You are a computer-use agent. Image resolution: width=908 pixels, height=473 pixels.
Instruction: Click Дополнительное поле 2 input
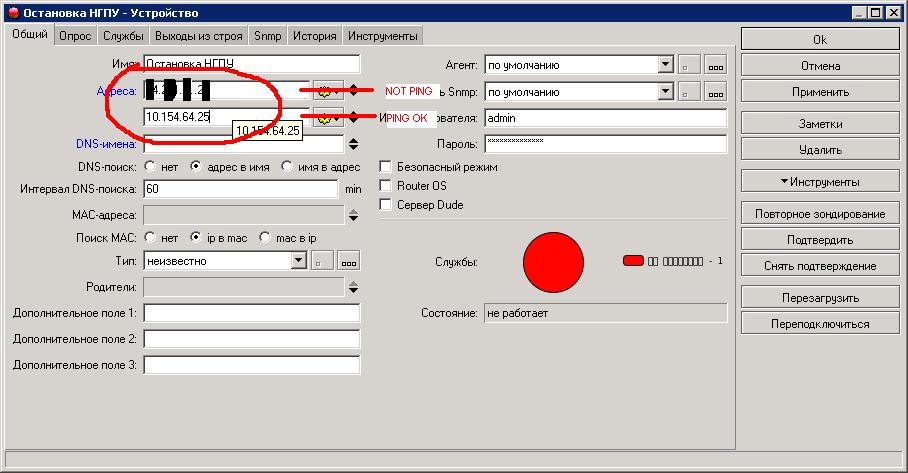(251, 339)
